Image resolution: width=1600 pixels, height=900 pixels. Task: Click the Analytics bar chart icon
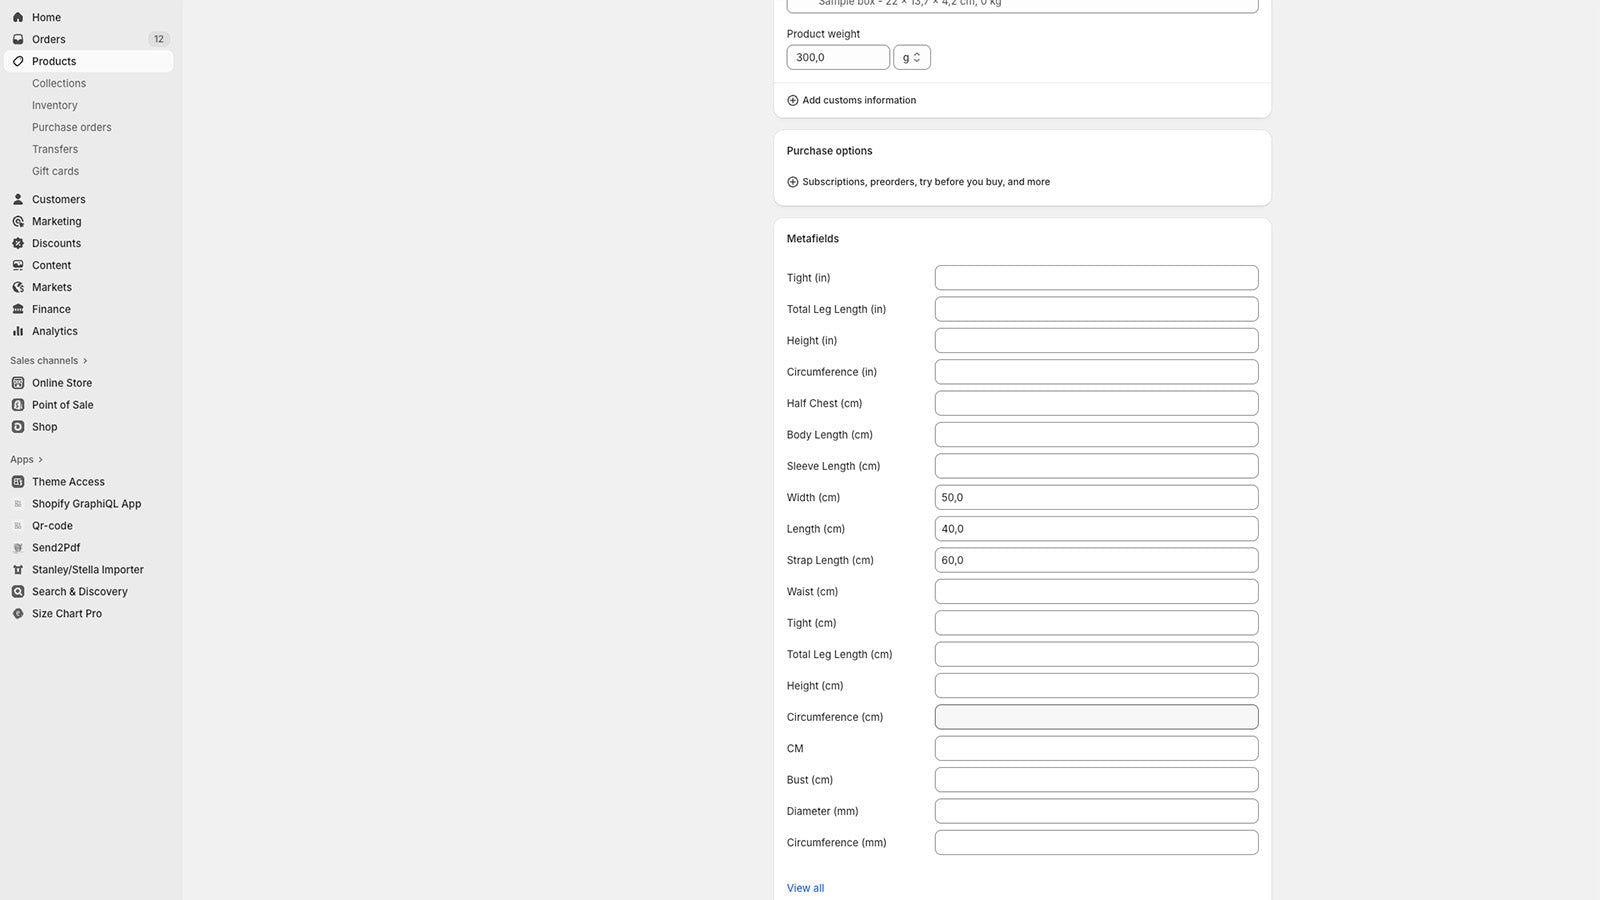point(18,331)
